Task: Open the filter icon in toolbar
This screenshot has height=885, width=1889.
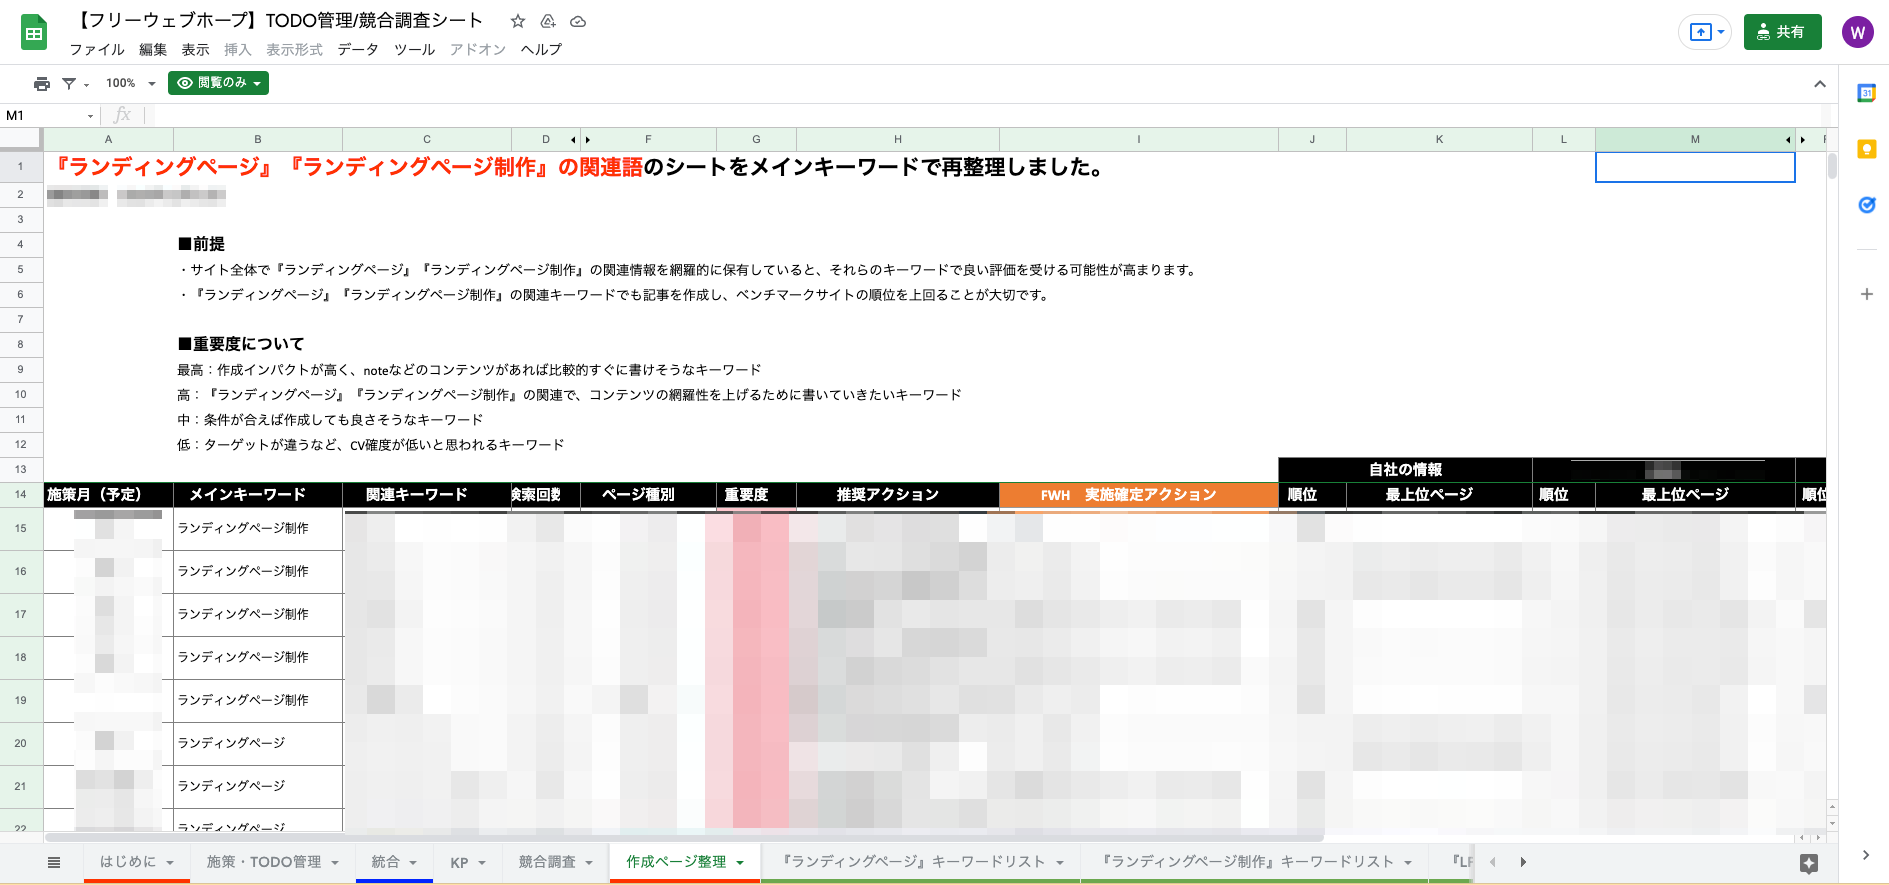Action: coord(69,83)
